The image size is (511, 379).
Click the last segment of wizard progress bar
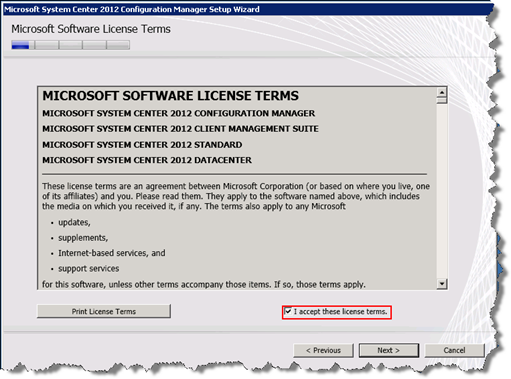click(x=118, y=45)
